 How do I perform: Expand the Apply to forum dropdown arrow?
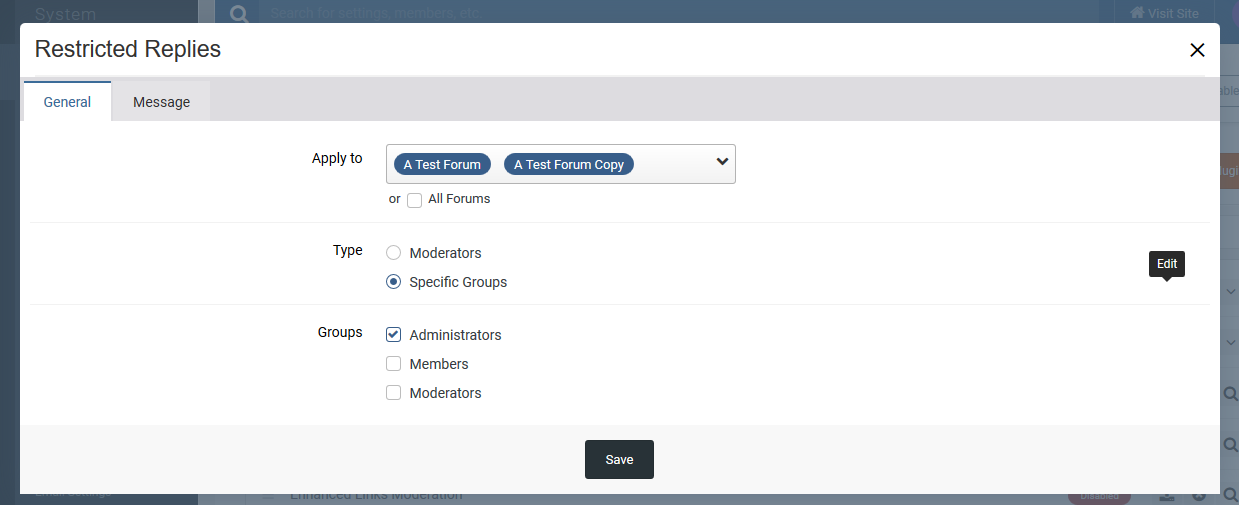point(723,163)
